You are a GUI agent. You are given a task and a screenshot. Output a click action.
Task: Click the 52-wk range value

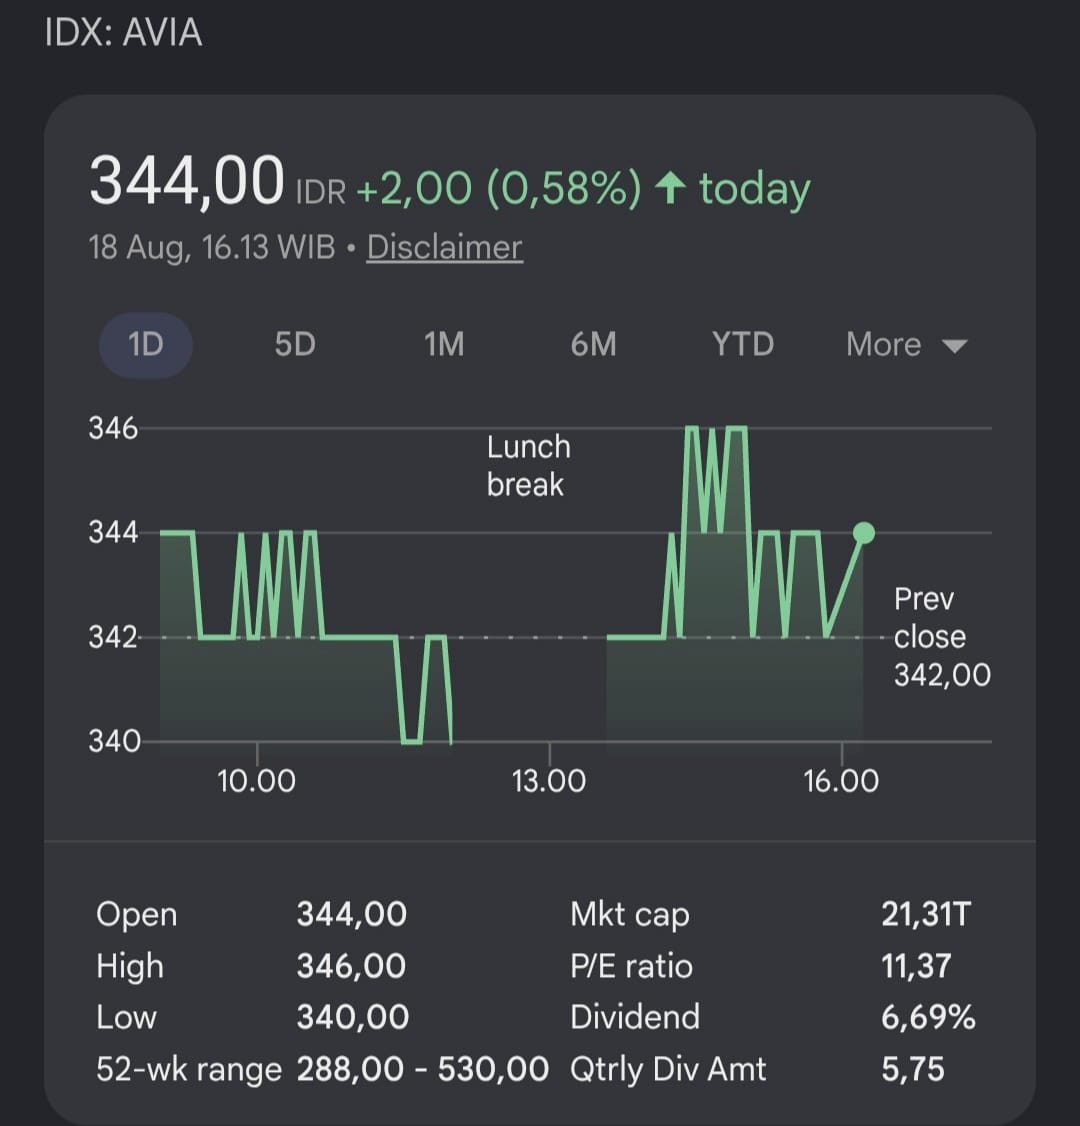tap(423, 1069)
